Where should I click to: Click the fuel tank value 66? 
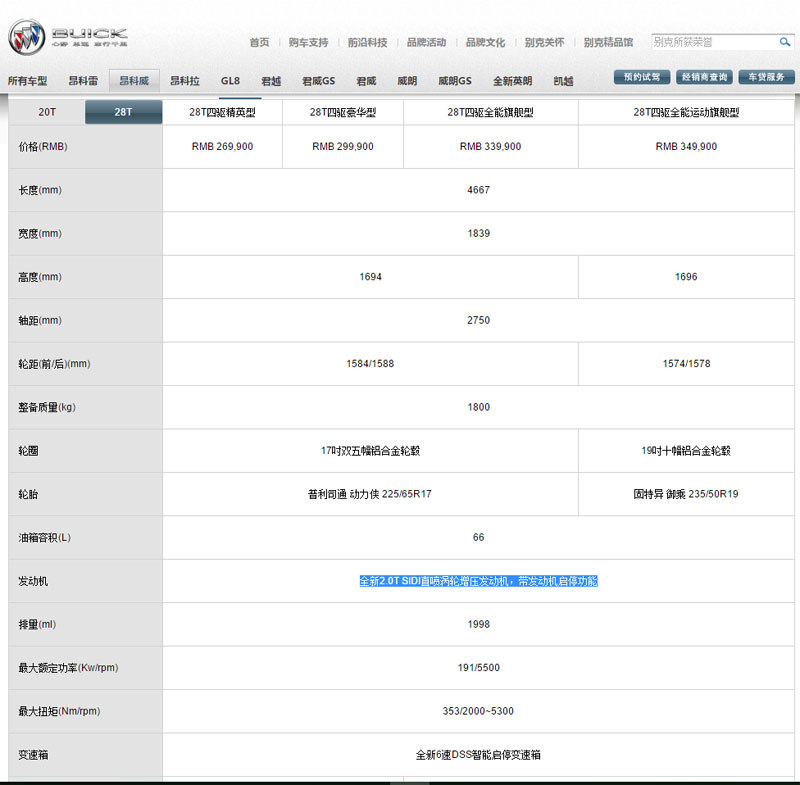pyautogui.click(x=479, y=538)
